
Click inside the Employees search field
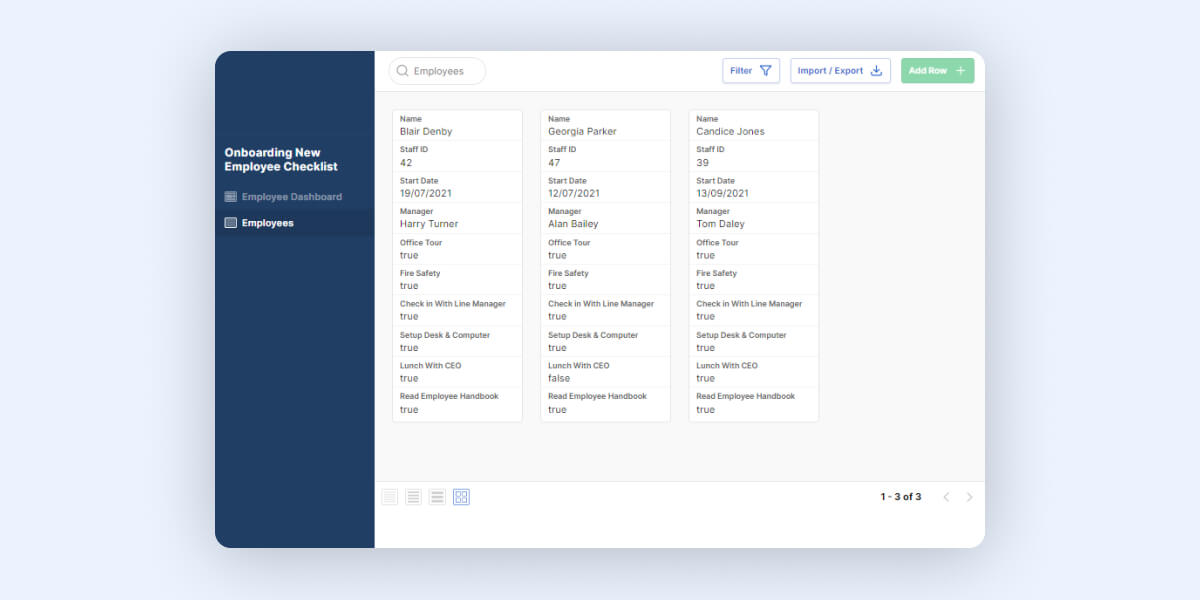click(437, 71)
